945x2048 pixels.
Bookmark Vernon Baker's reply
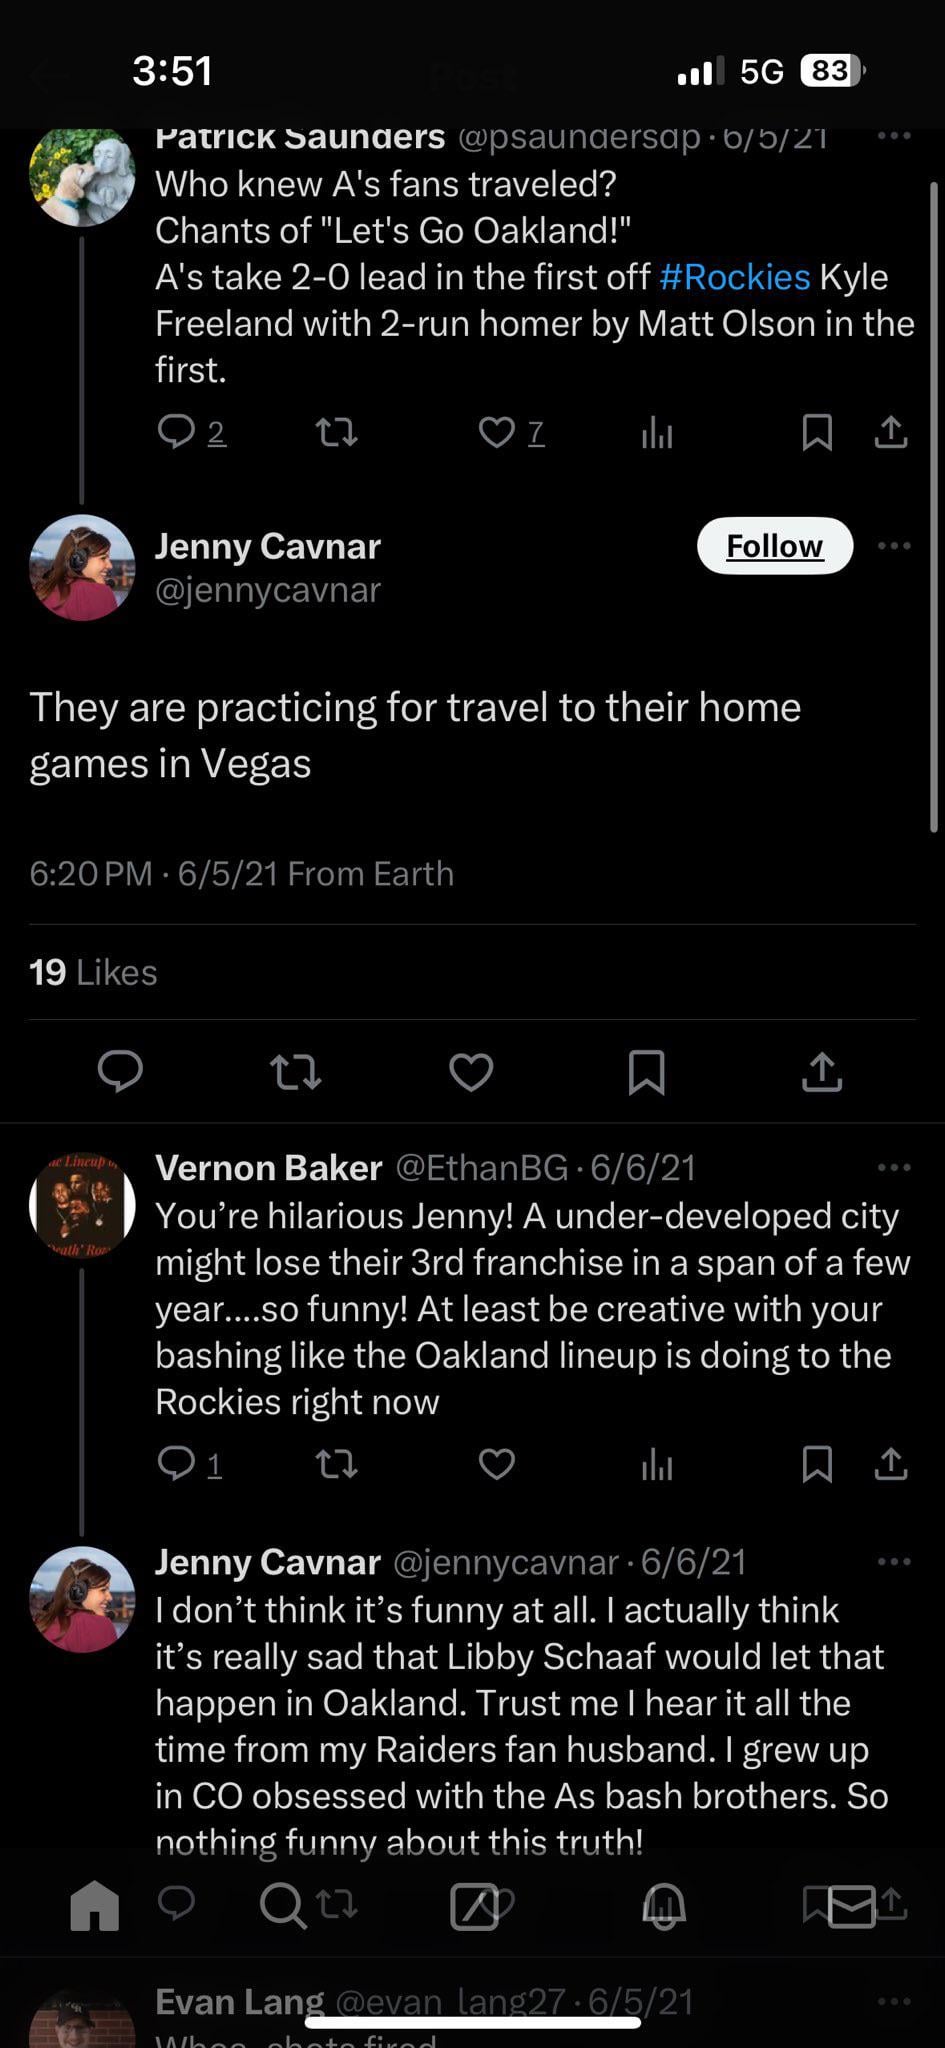(x=817, y=1464)
